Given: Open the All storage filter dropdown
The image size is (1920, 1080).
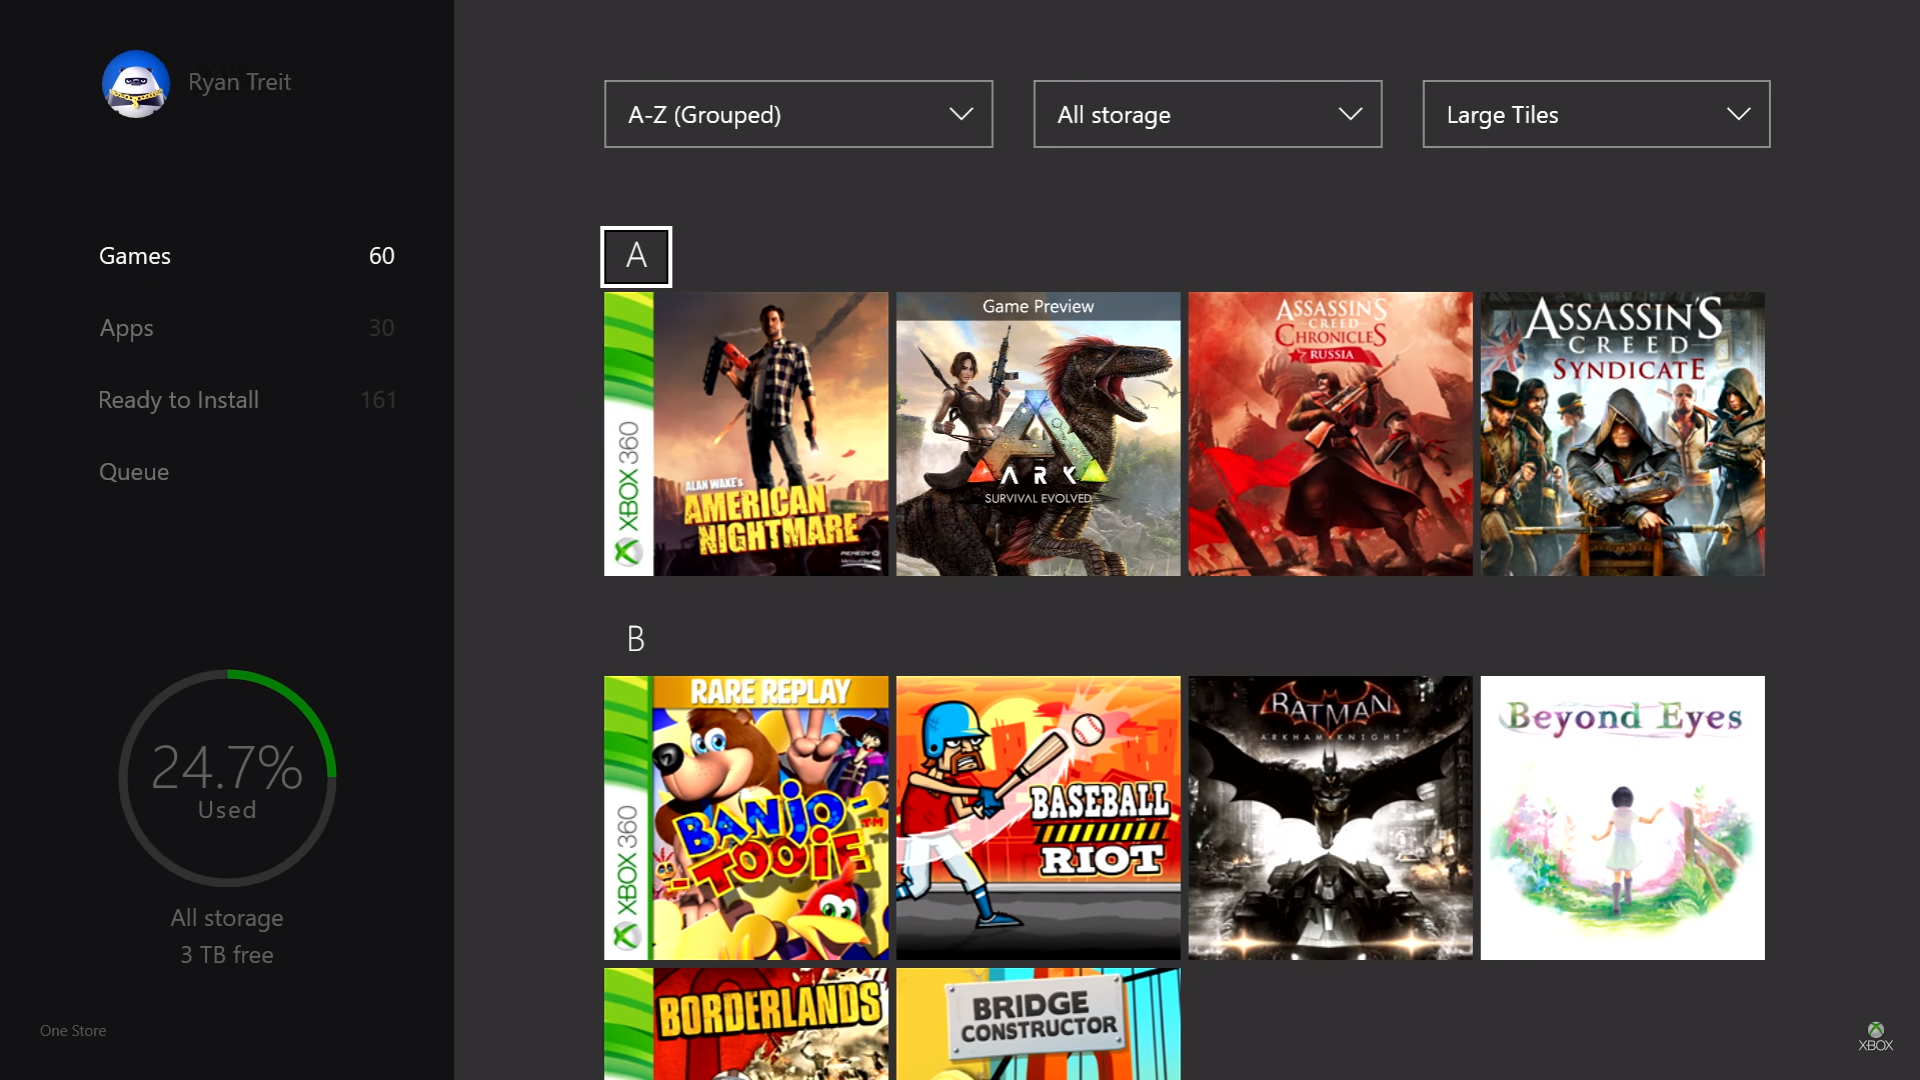Looking at the screenshot, I should pyautogui.click(x=1207, y=114).
